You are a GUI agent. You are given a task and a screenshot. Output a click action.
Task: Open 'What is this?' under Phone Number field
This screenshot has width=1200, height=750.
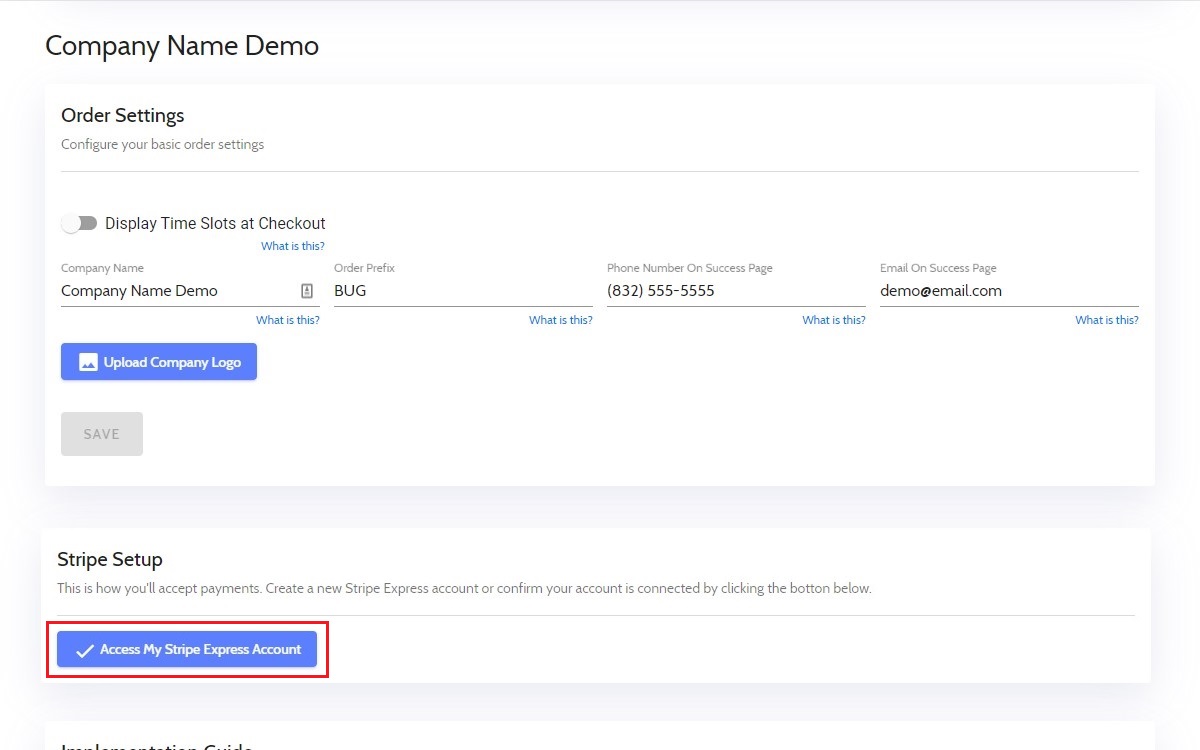coord(834,320)
